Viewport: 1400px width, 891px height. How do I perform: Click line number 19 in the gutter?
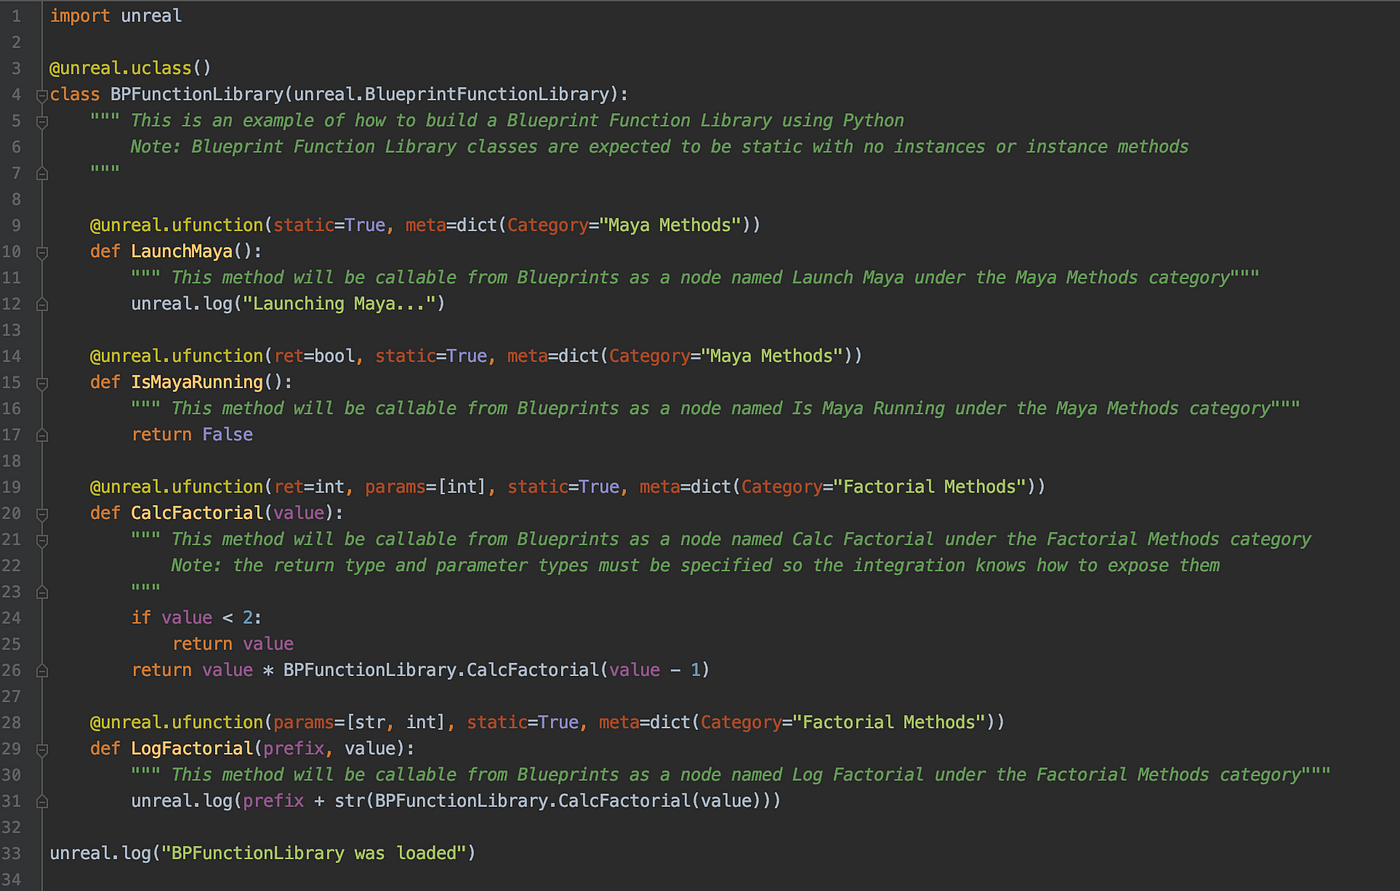[12, 487]
